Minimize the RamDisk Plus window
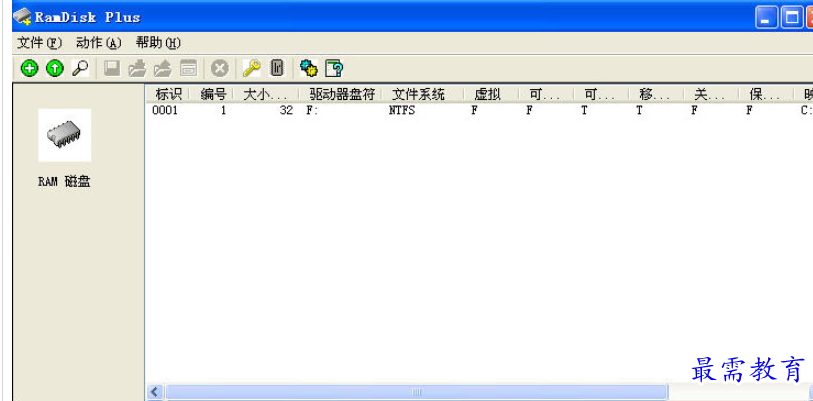813x401 pixels. 766,18
